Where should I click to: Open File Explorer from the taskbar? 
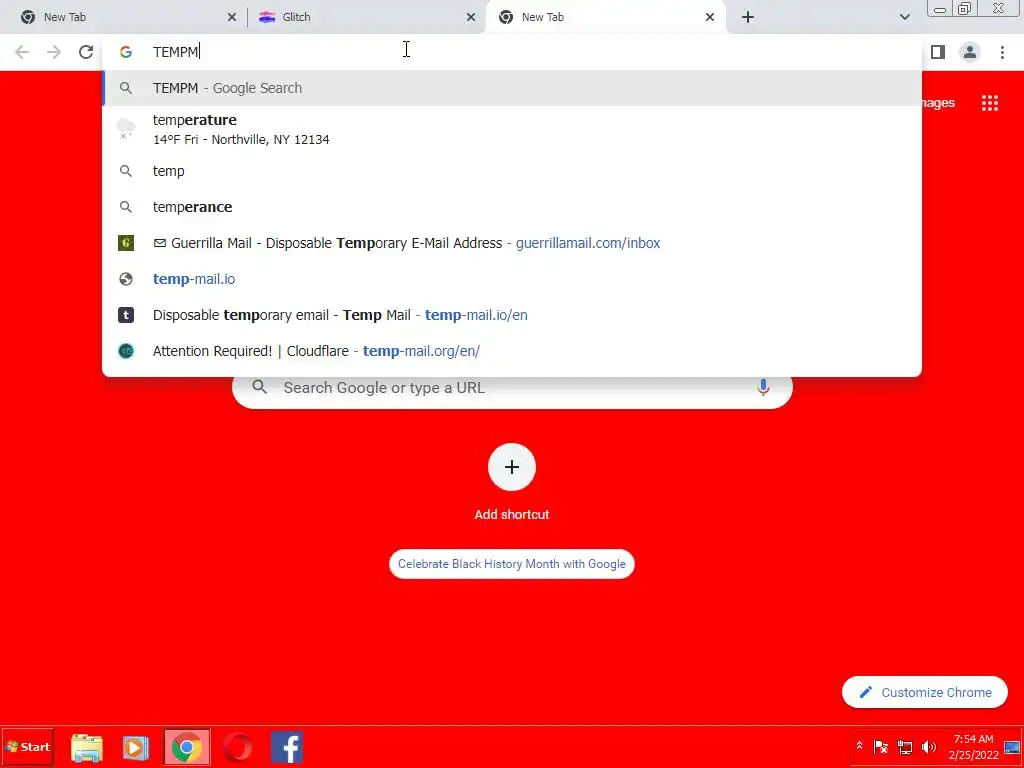point(87,748)
